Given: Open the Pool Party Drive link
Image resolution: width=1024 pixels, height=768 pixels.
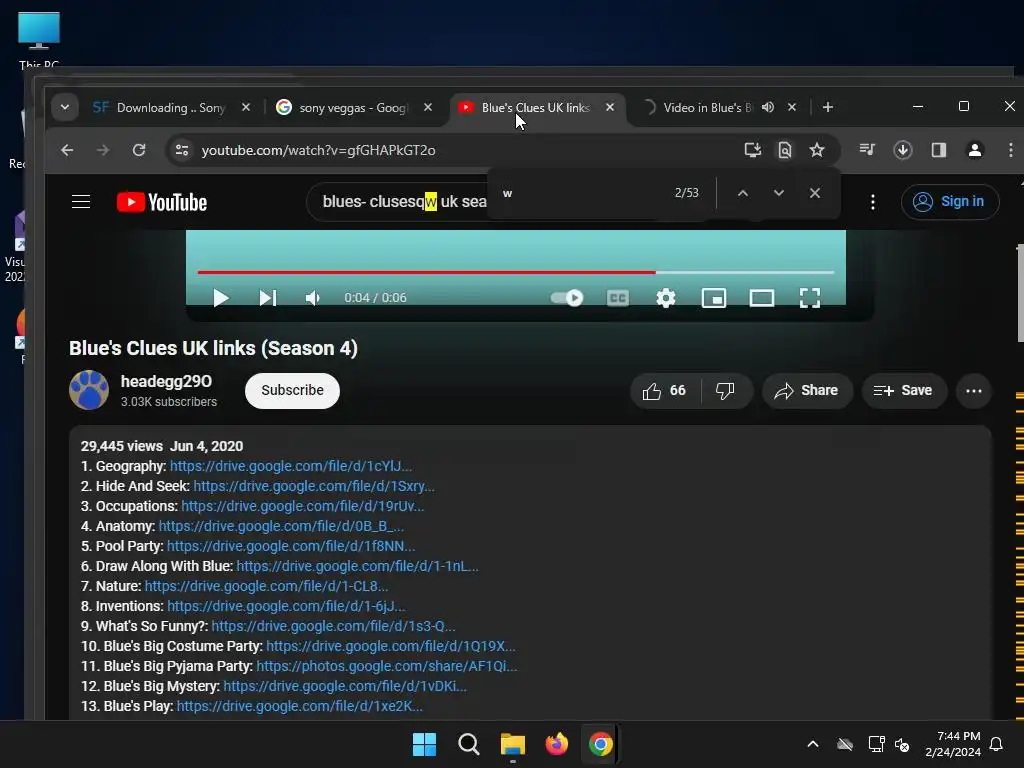Looking at the screenshot, I should (291, 546).
